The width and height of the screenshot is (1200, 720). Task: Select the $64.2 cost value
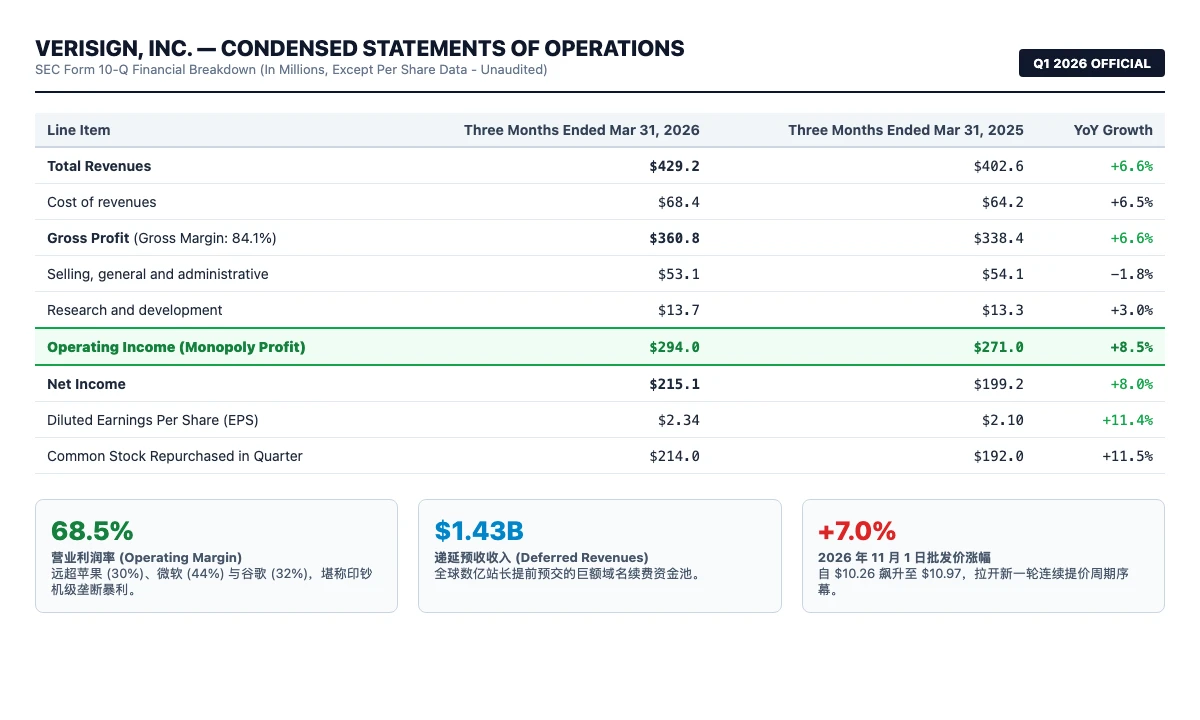[x=1002, y=202]
